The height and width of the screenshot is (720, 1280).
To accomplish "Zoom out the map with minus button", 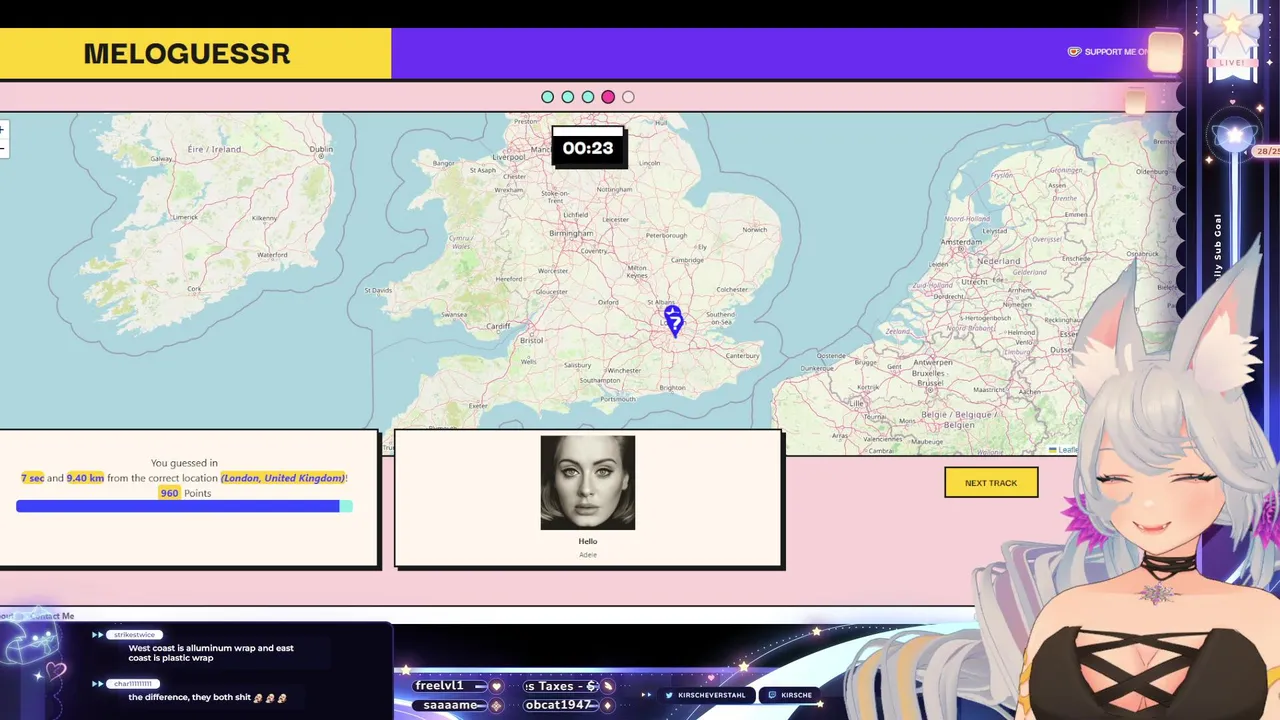I will [2, 149].
